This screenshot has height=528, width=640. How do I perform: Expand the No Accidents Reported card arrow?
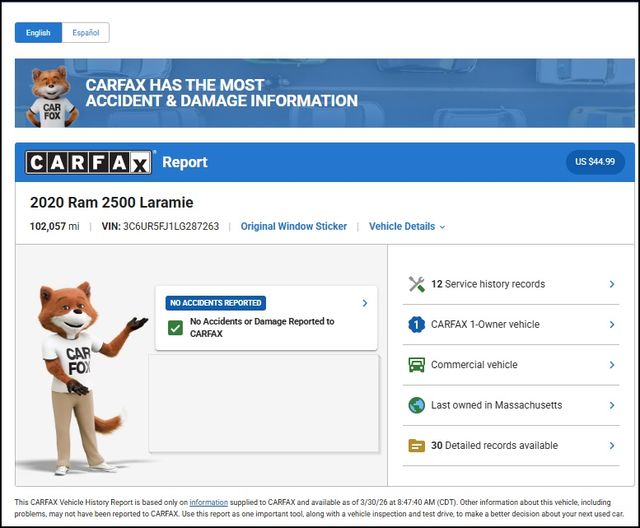[364, 303]
